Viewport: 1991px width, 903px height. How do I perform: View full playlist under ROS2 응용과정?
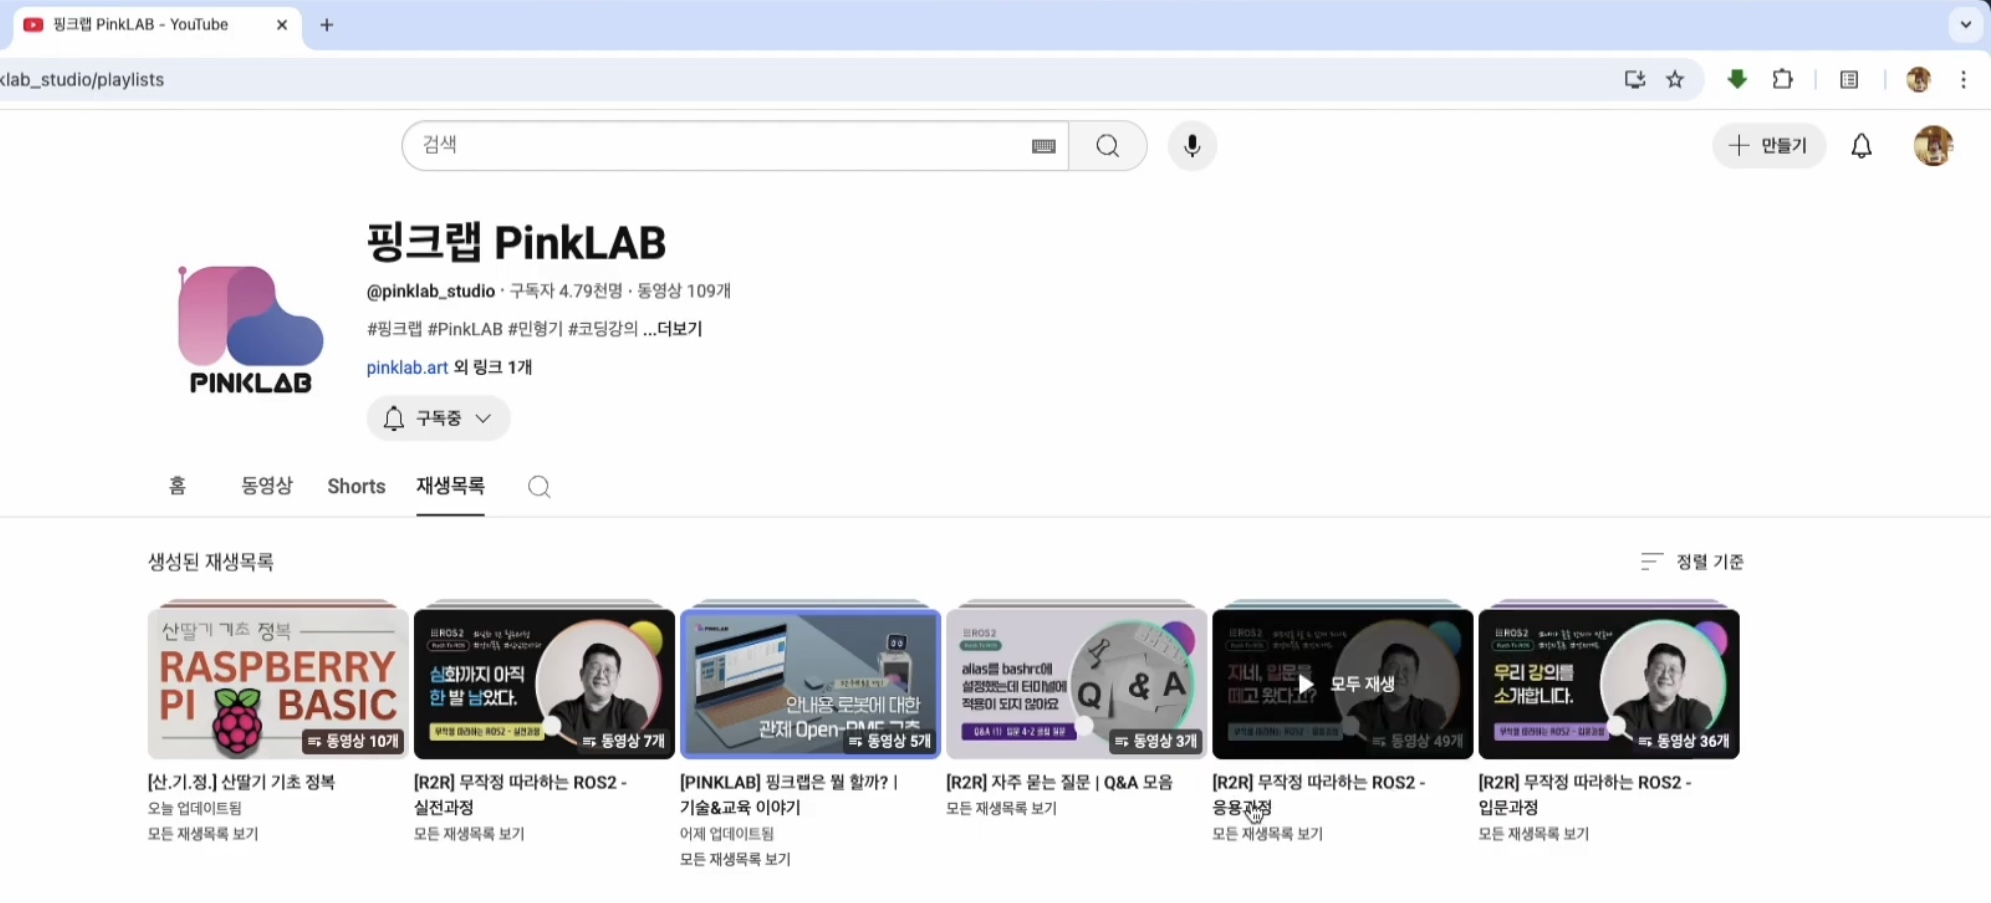[x=1267, y=834]
